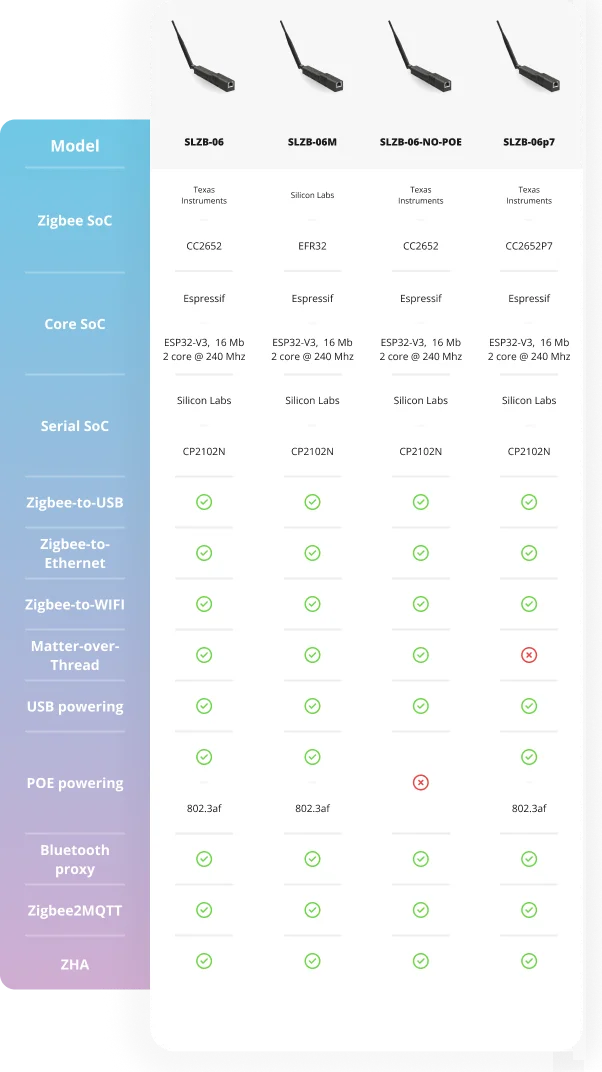Click SLZB-06p7 USB powering checkmark
The height and width of the screenshot is (1072, 602).
click(x=529, y=706)
